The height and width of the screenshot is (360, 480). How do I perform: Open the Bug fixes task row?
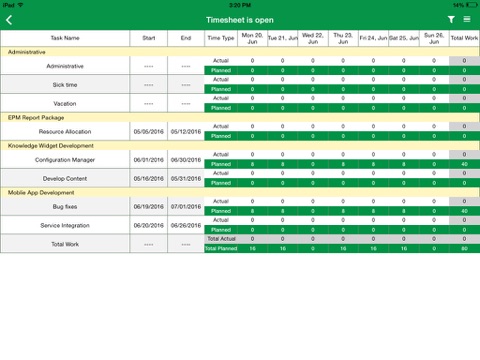tap(65, 206)
